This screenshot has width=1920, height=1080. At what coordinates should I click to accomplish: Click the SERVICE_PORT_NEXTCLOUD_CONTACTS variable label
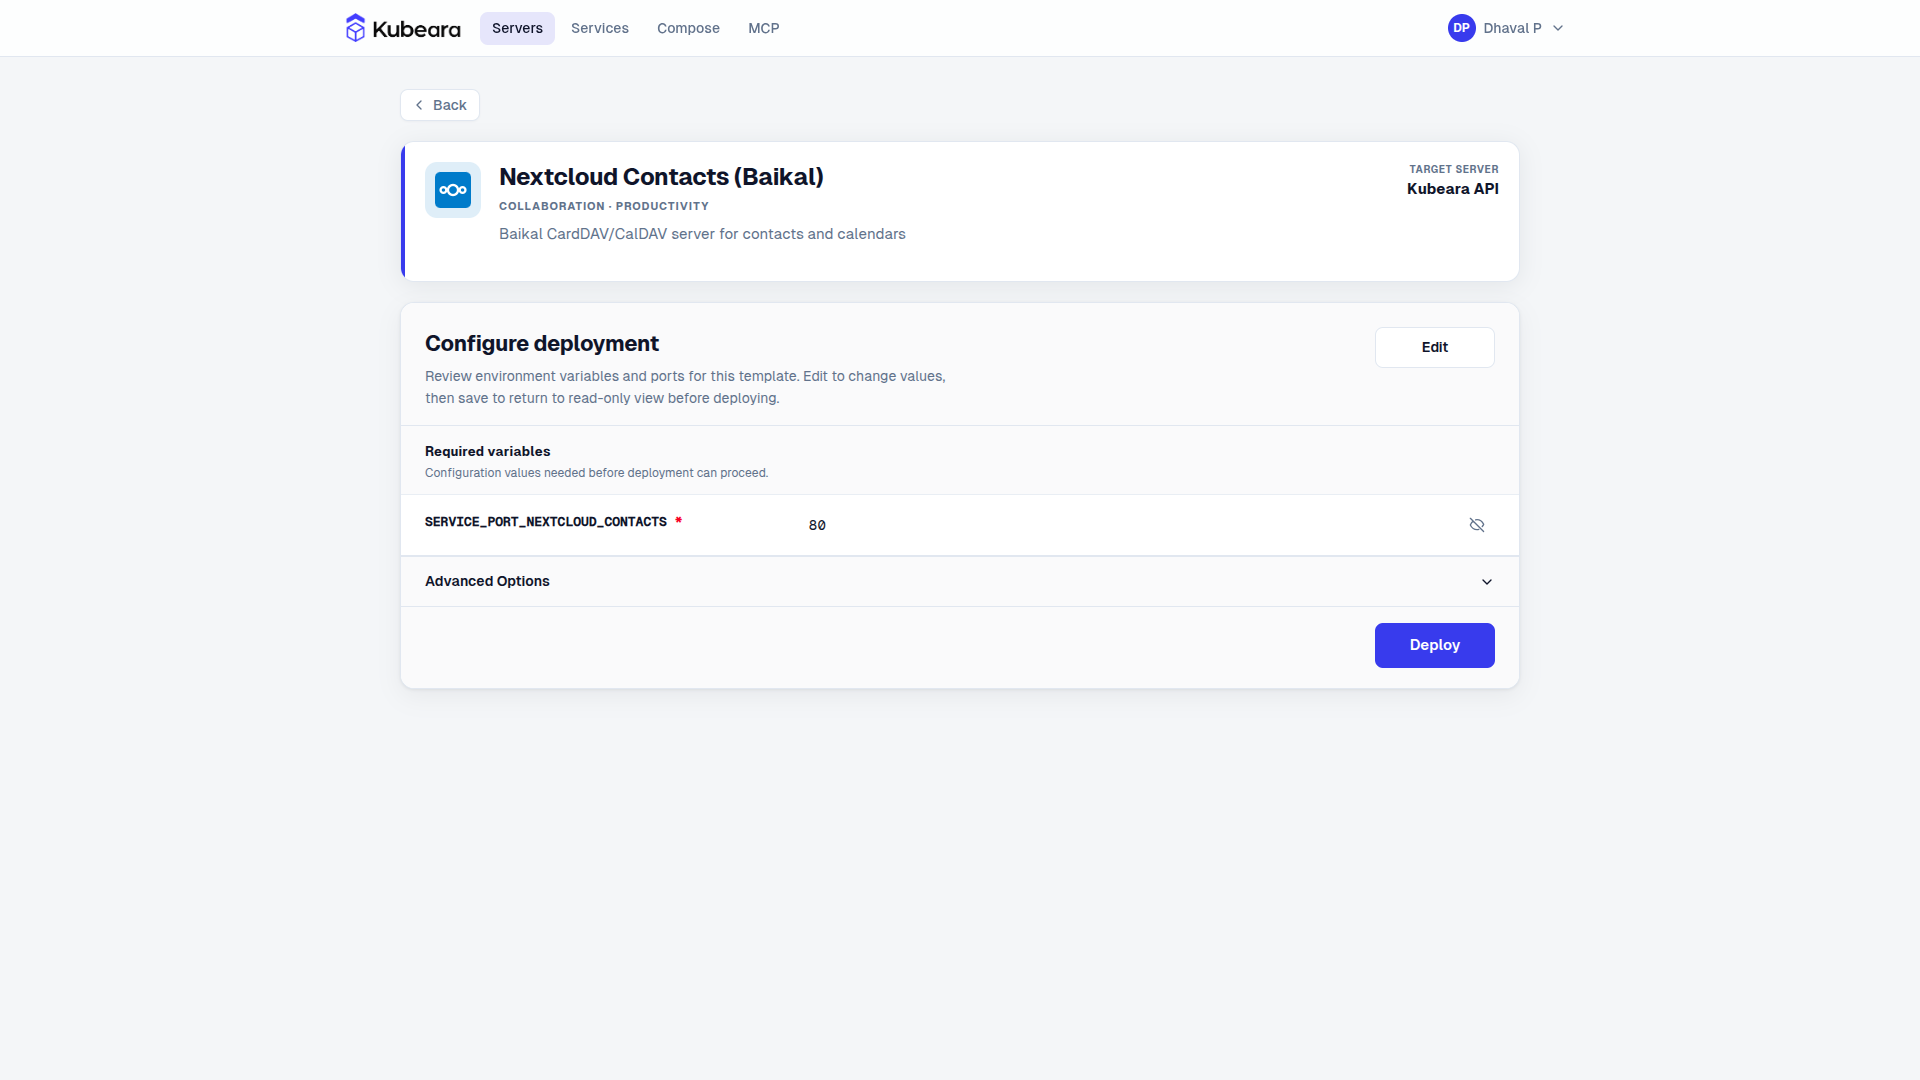tap(546, 522)
